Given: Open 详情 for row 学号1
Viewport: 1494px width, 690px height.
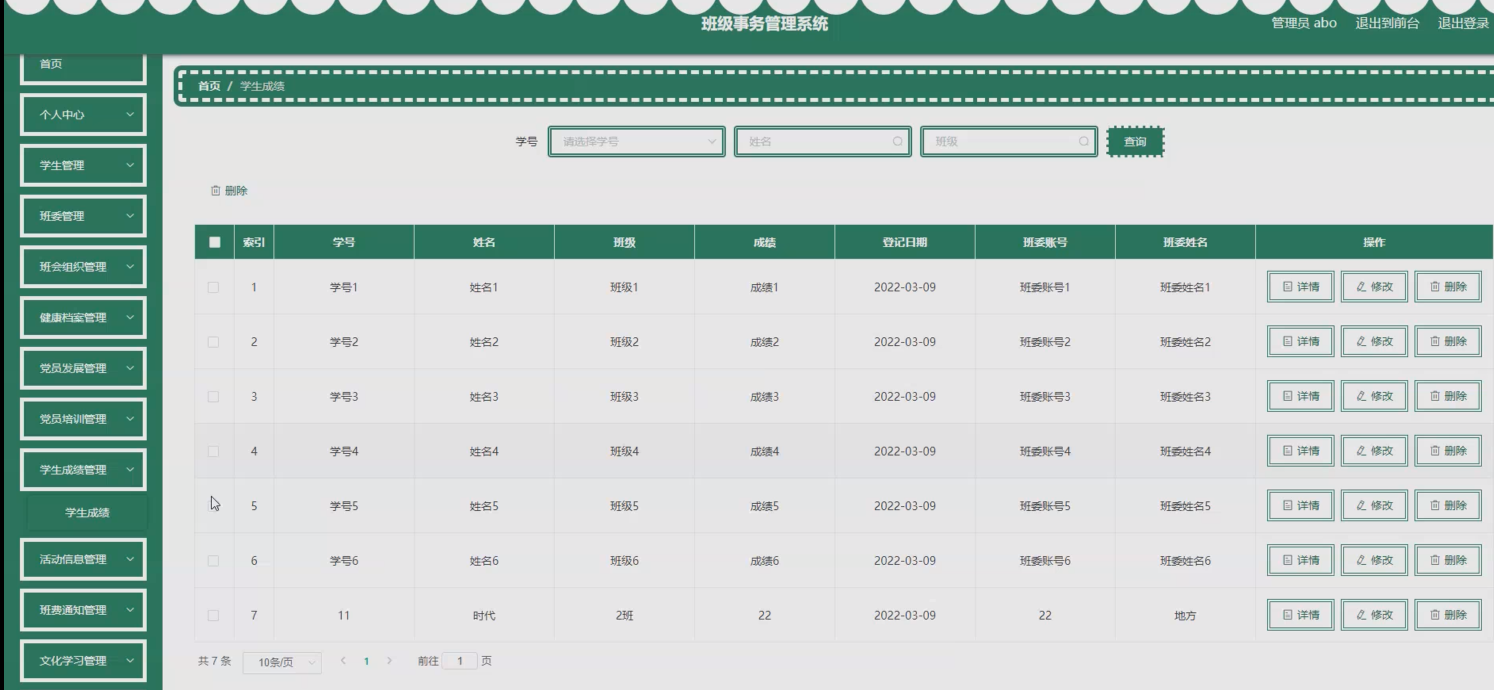Looking at the screenshot, I should (x=1300, y=287).
